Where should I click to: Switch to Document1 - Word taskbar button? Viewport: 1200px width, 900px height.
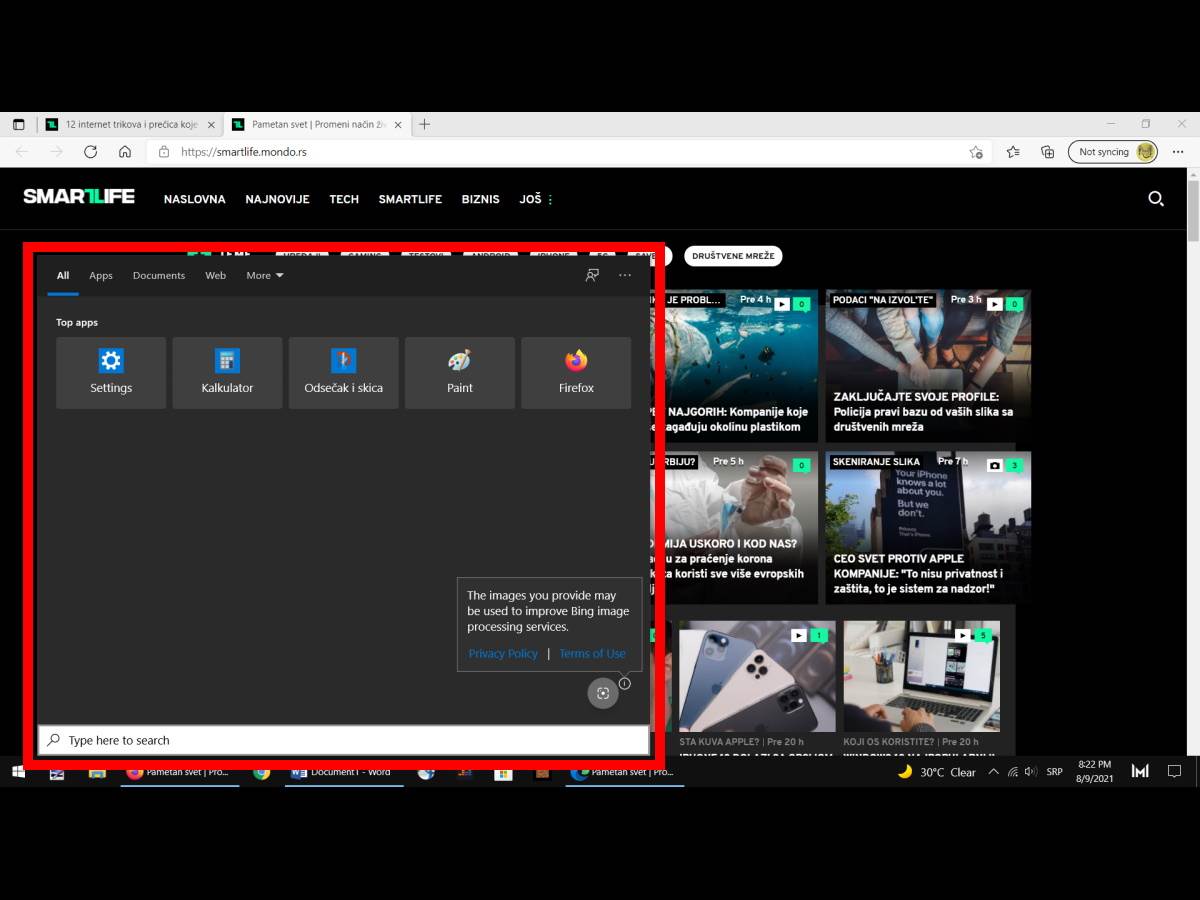(342, 772)
